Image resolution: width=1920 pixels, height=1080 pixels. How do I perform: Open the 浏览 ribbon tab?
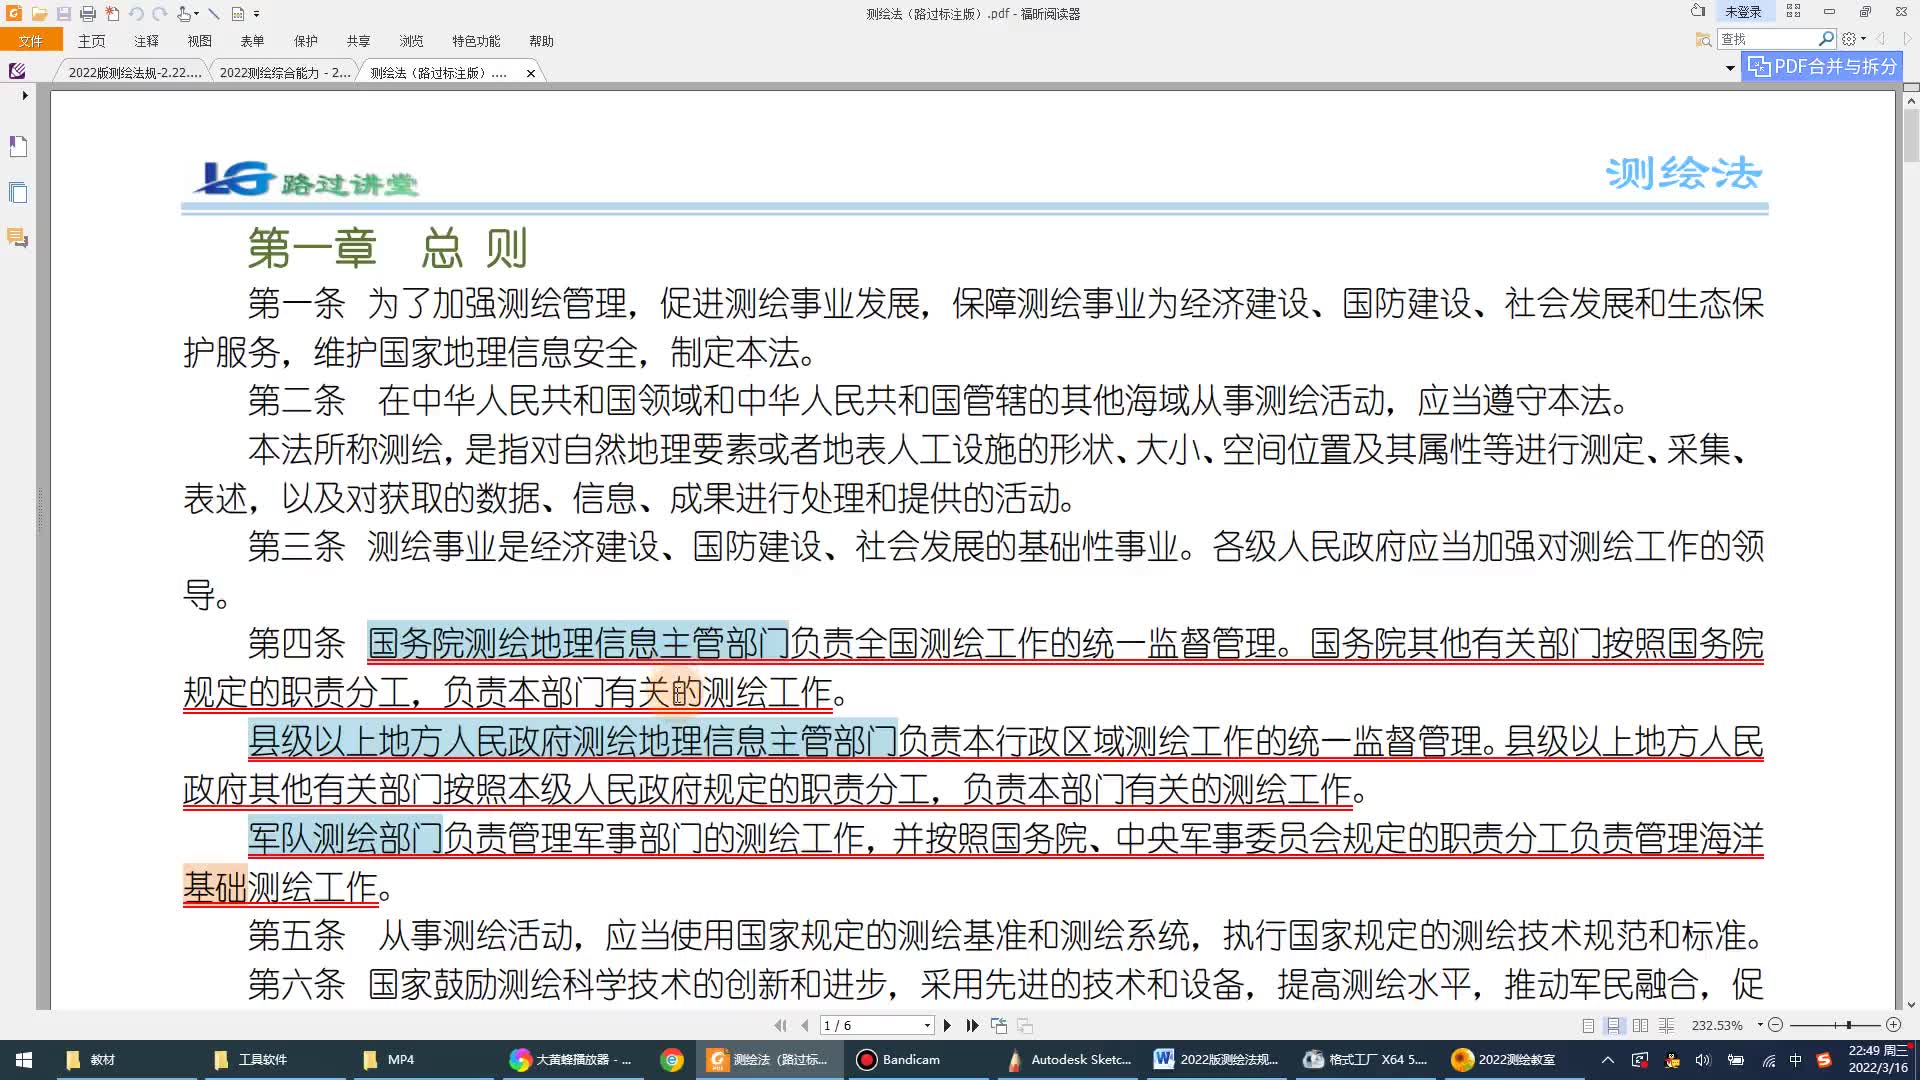411,41
